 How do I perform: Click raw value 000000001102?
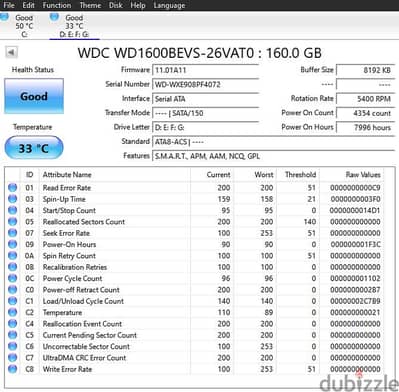355,278
